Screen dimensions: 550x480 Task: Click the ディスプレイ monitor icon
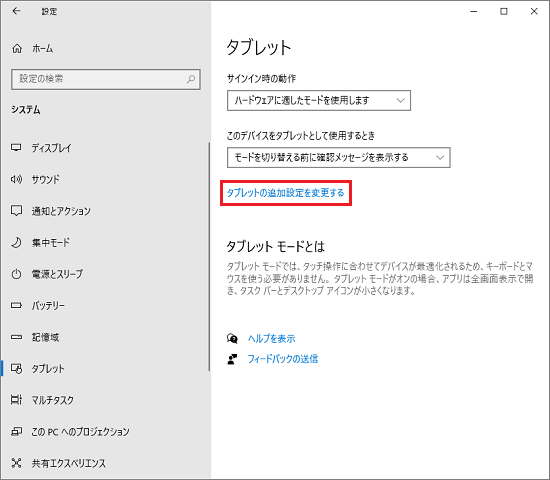pyautogui.click(x=16, y=147)
